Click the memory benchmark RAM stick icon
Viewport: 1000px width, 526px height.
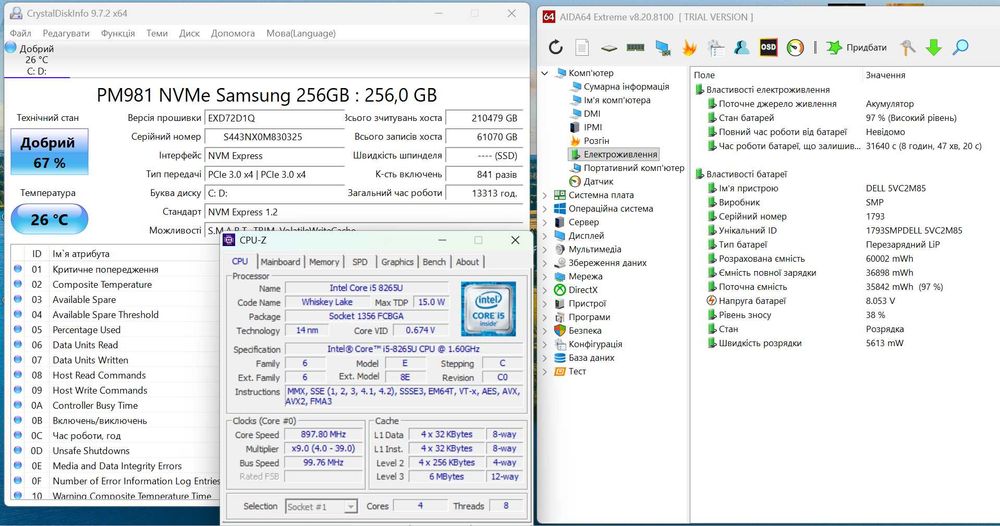(x=636, y=47)
